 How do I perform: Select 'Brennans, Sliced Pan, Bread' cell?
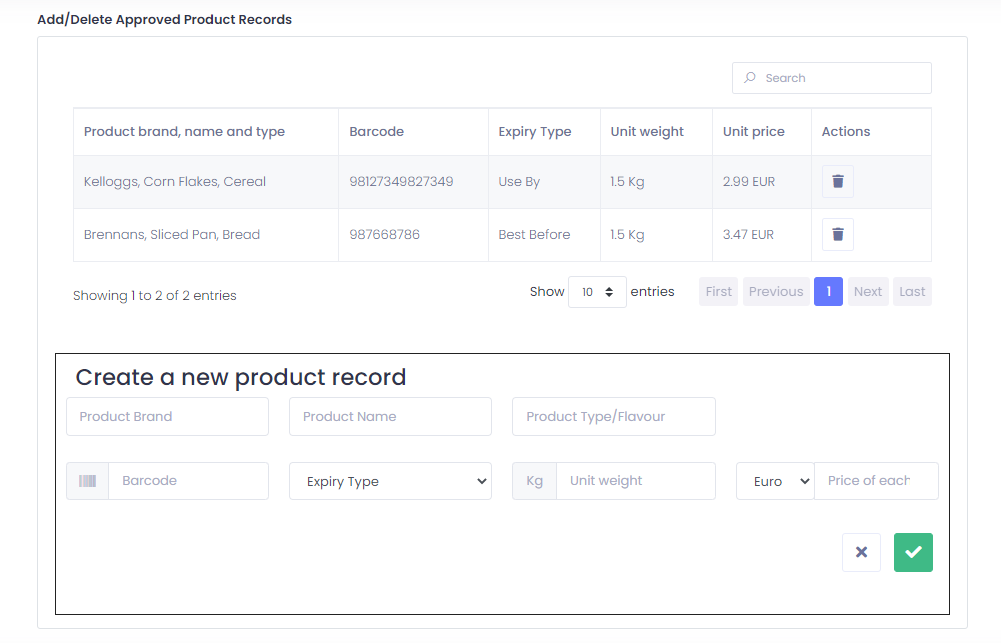pyautogui.click(x=206, y=235)
